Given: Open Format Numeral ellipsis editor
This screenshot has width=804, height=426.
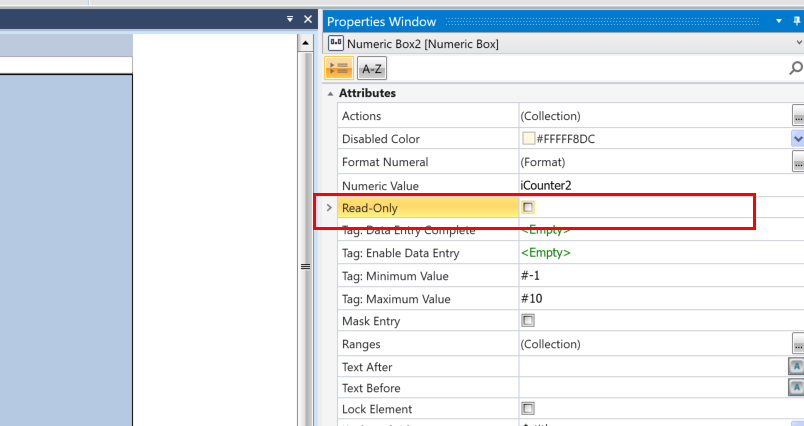Looking at the screenshot, I should pos(798,162).
